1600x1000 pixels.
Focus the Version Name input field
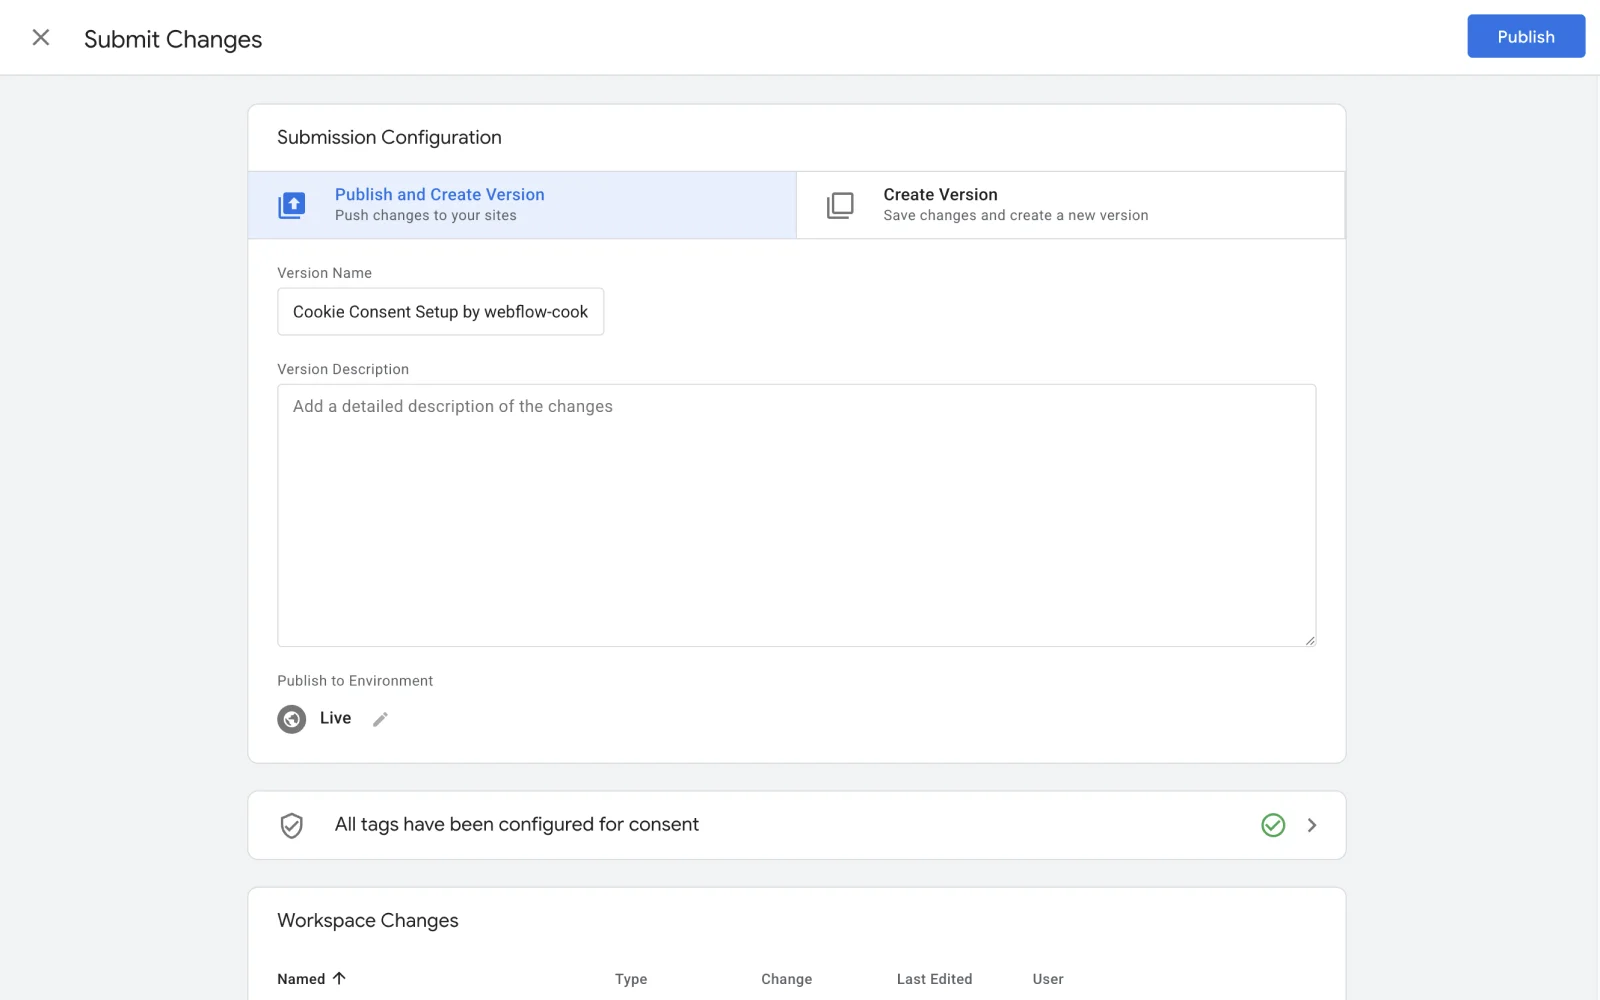pyautogui.click(x=440, y=312)
